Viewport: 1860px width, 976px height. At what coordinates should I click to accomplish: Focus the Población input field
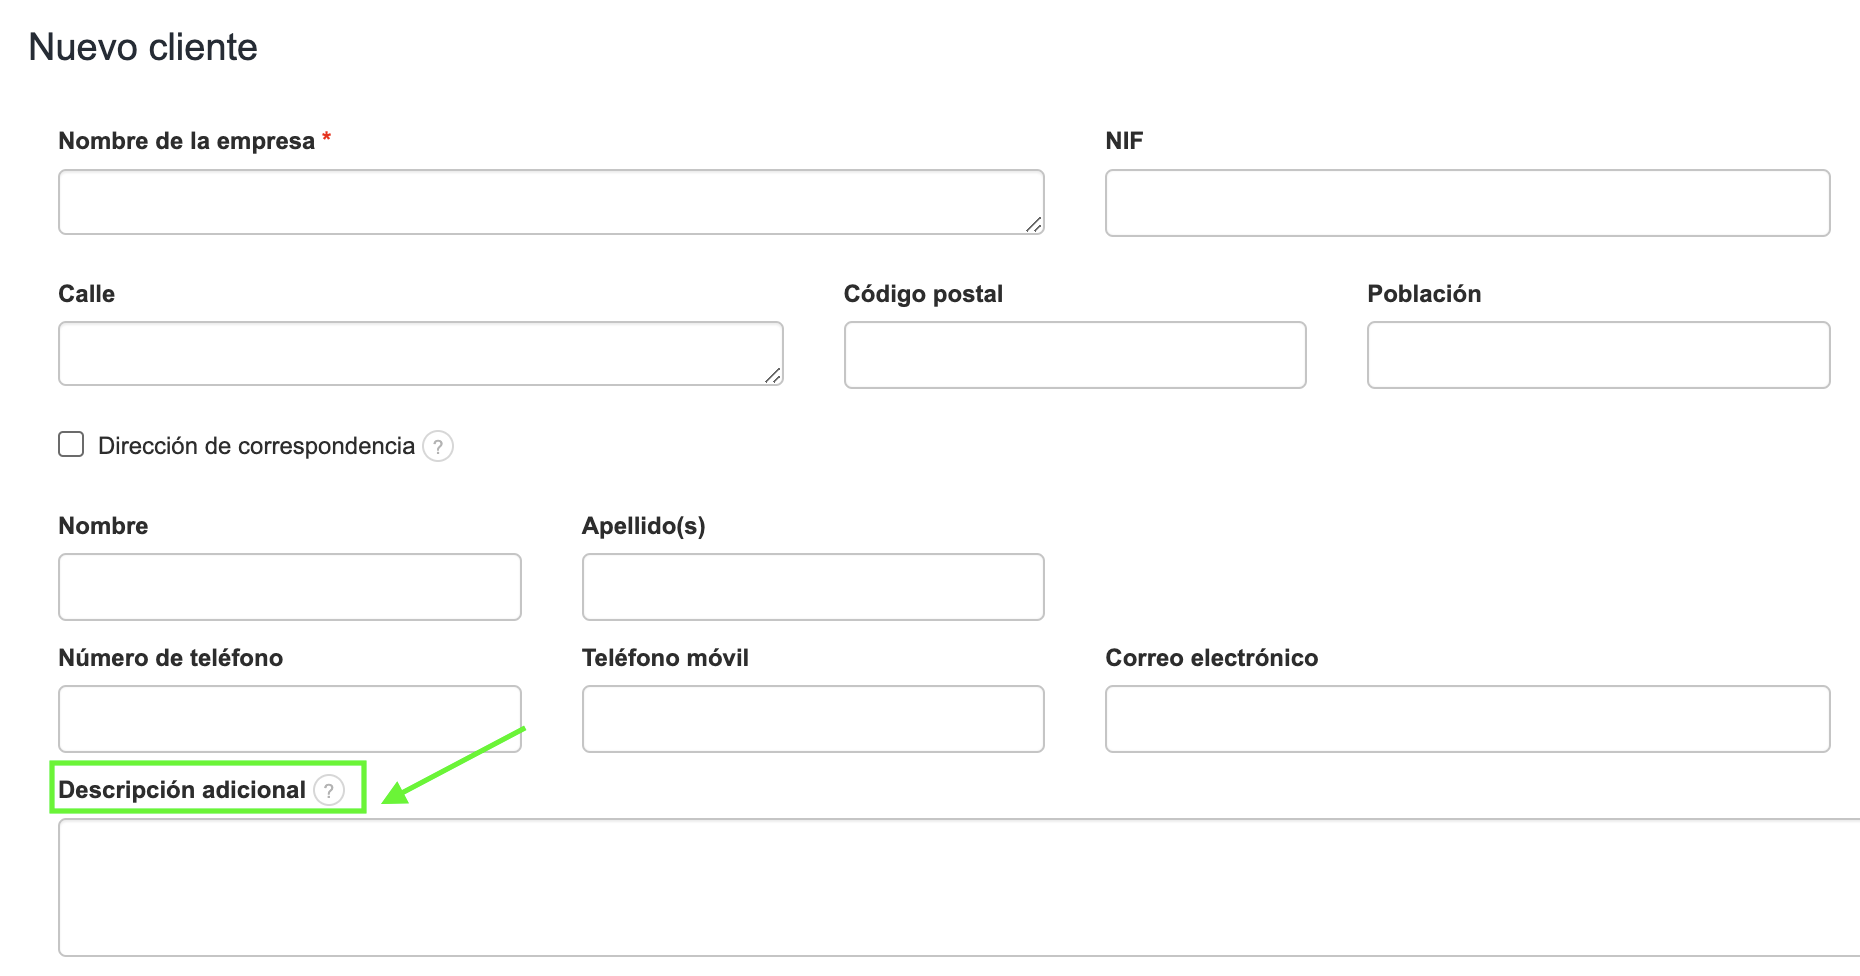pos(1598,355)
